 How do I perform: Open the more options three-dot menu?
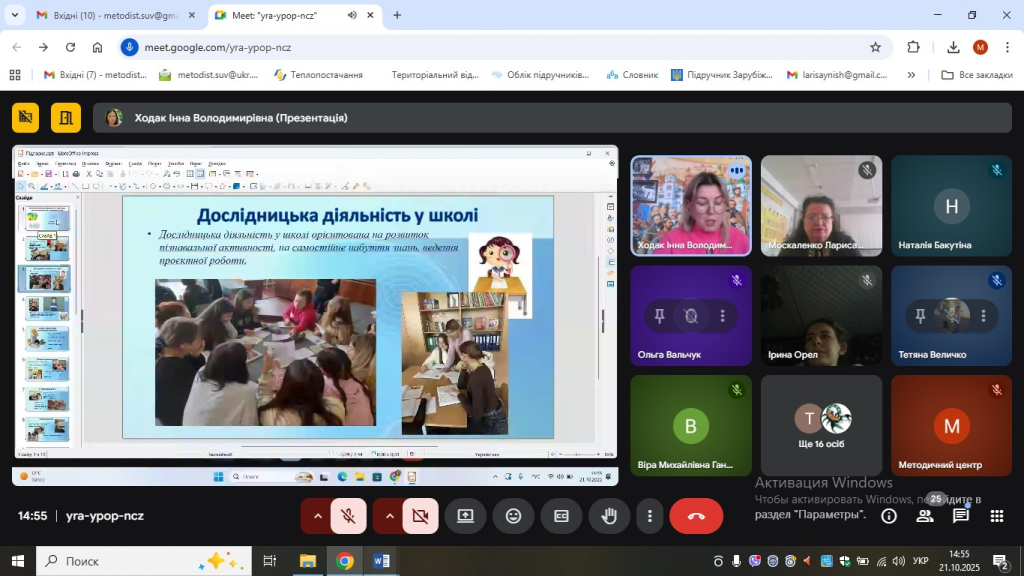pyautogui.click(x=650, y=516)
